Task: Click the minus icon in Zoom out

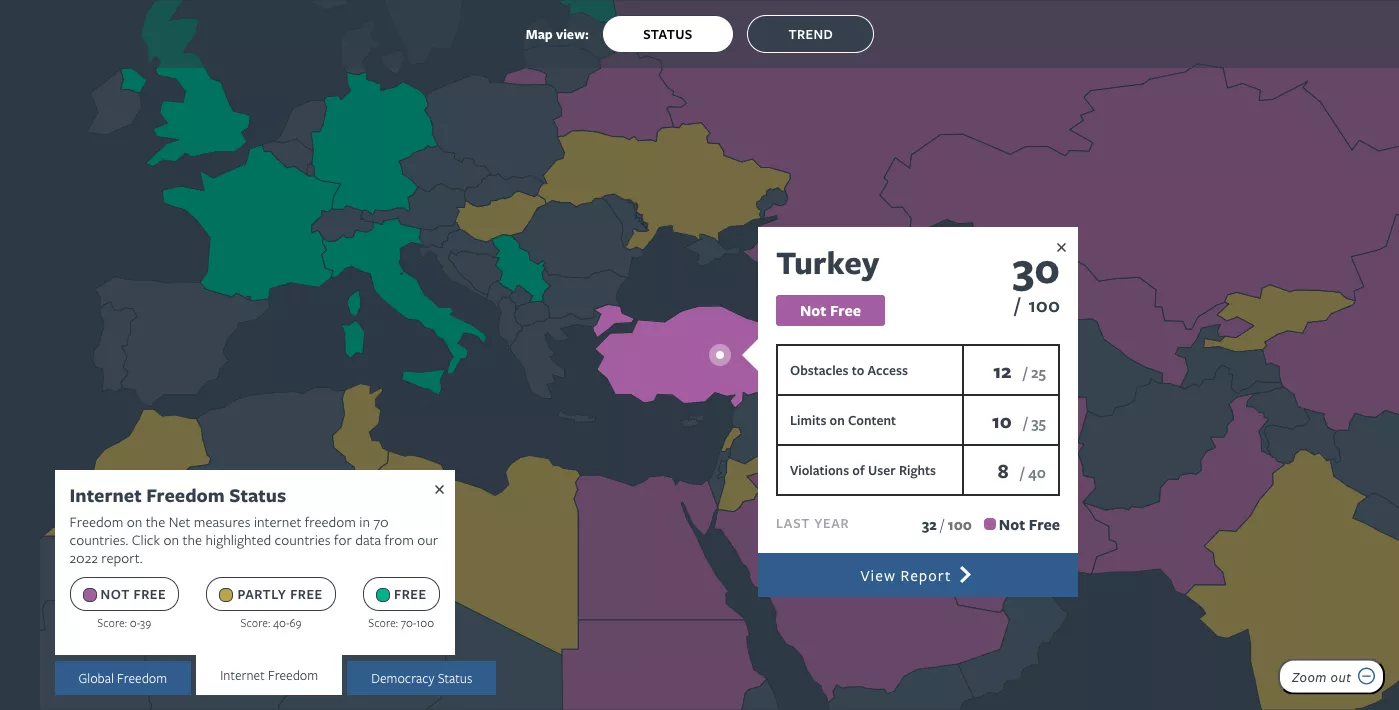Action: 1366,677
